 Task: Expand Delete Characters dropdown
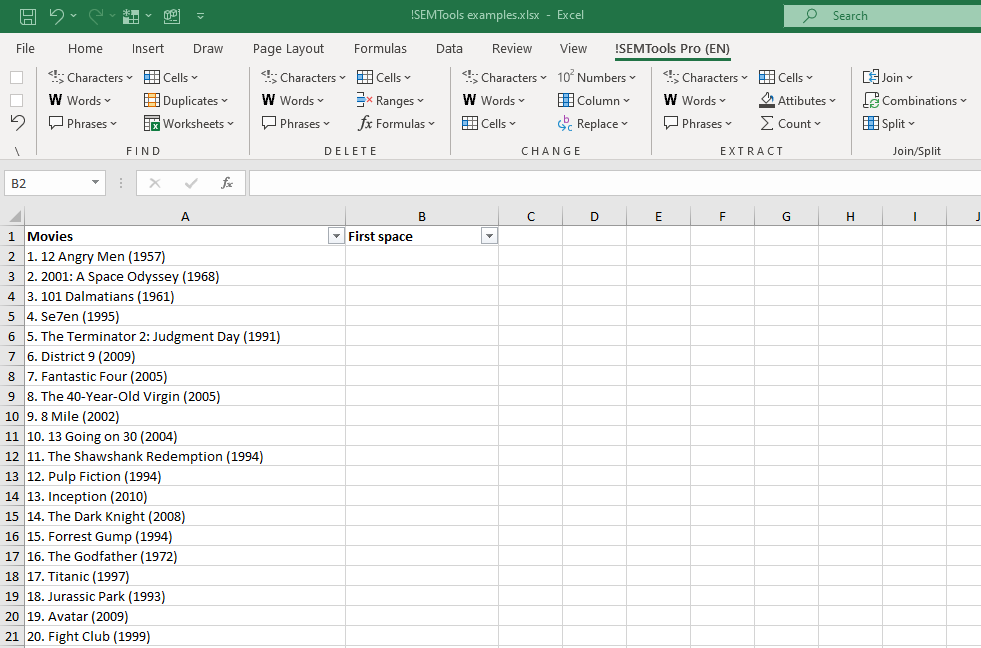pos(343,78)
